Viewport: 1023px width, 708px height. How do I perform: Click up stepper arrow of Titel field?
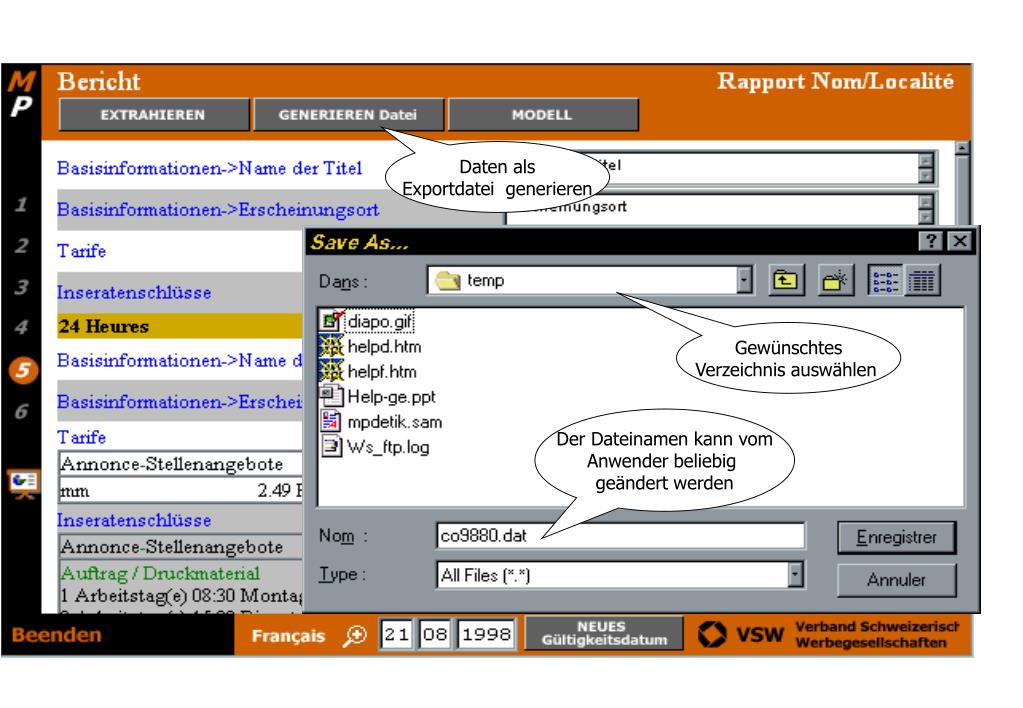tap(926, 160)
